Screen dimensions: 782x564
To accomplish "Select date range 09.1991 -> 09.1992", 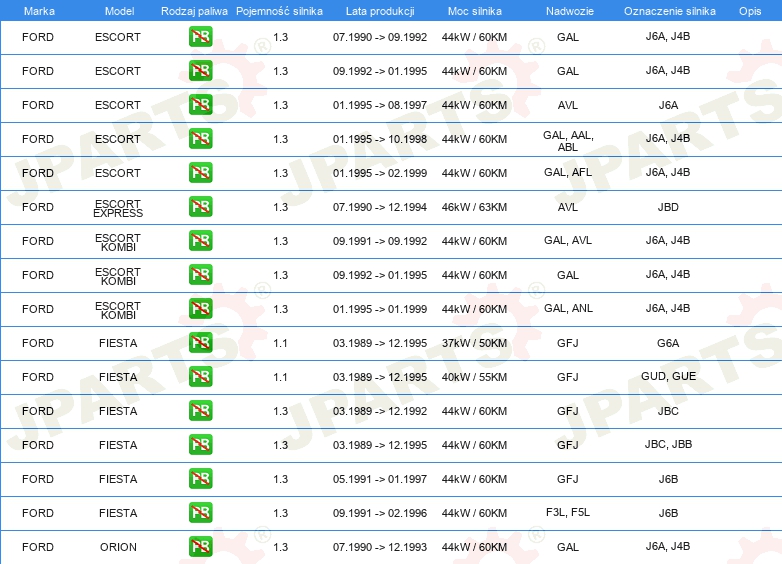I will (380, 241).
